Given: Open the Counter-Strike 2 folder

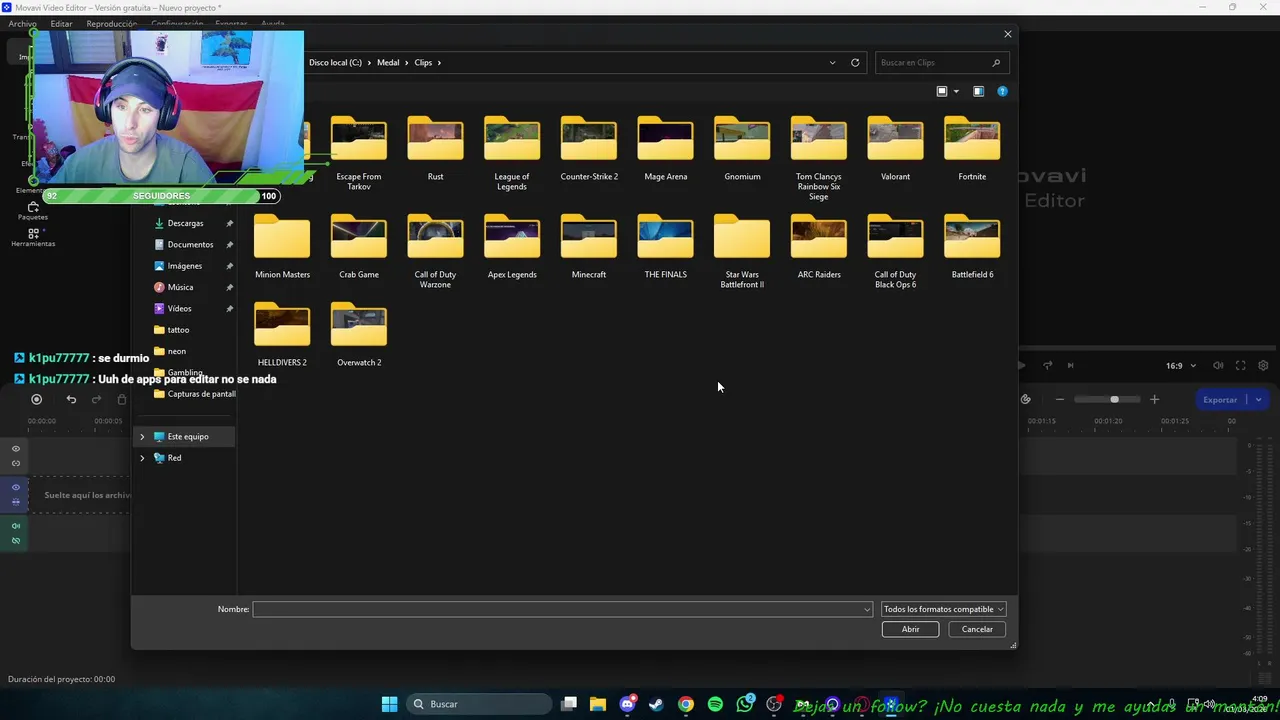Looking at the screenshot, I should pos(589,149).
